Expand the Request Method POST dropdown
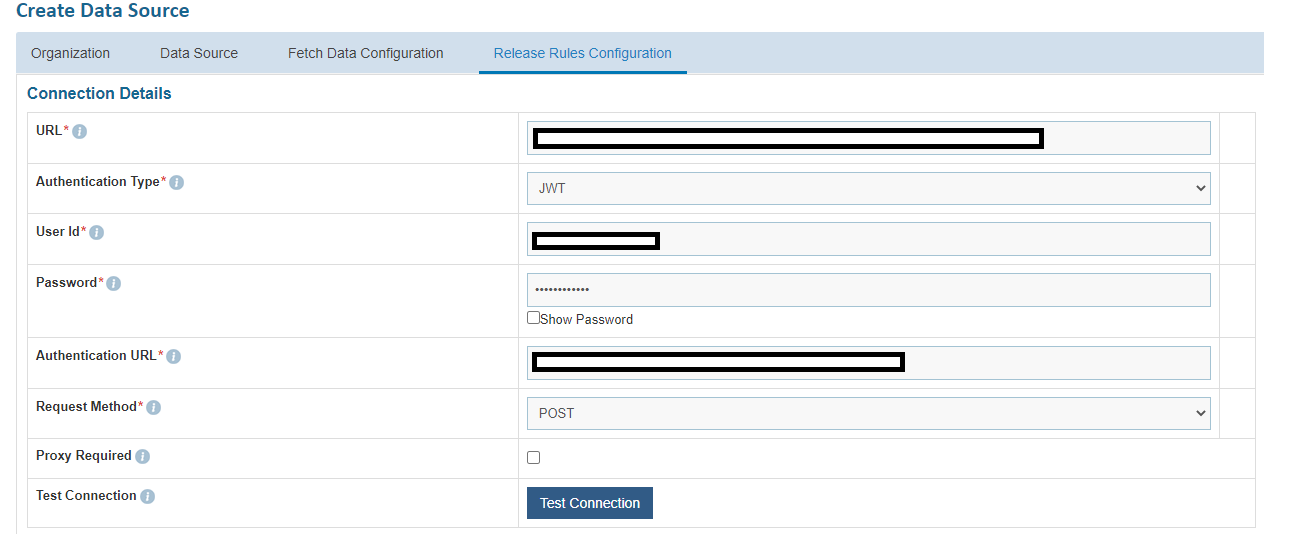The width and height of the screenshot is (1302, 556). pos(868,413)
